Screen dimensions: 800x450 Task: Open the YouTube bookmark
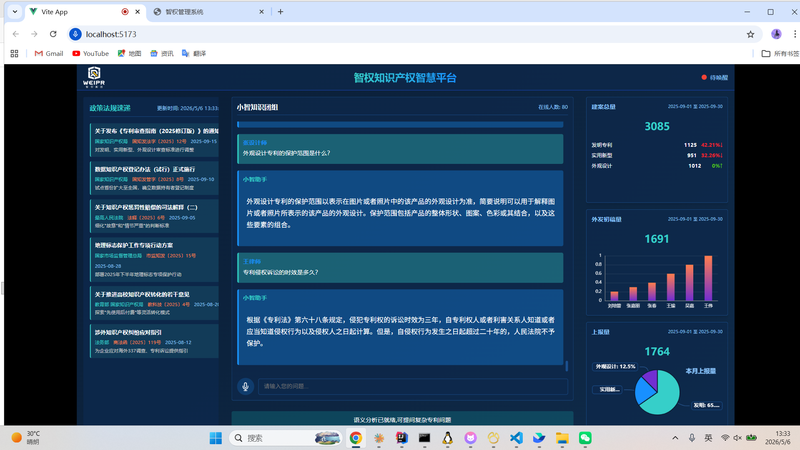coord(90,54)
